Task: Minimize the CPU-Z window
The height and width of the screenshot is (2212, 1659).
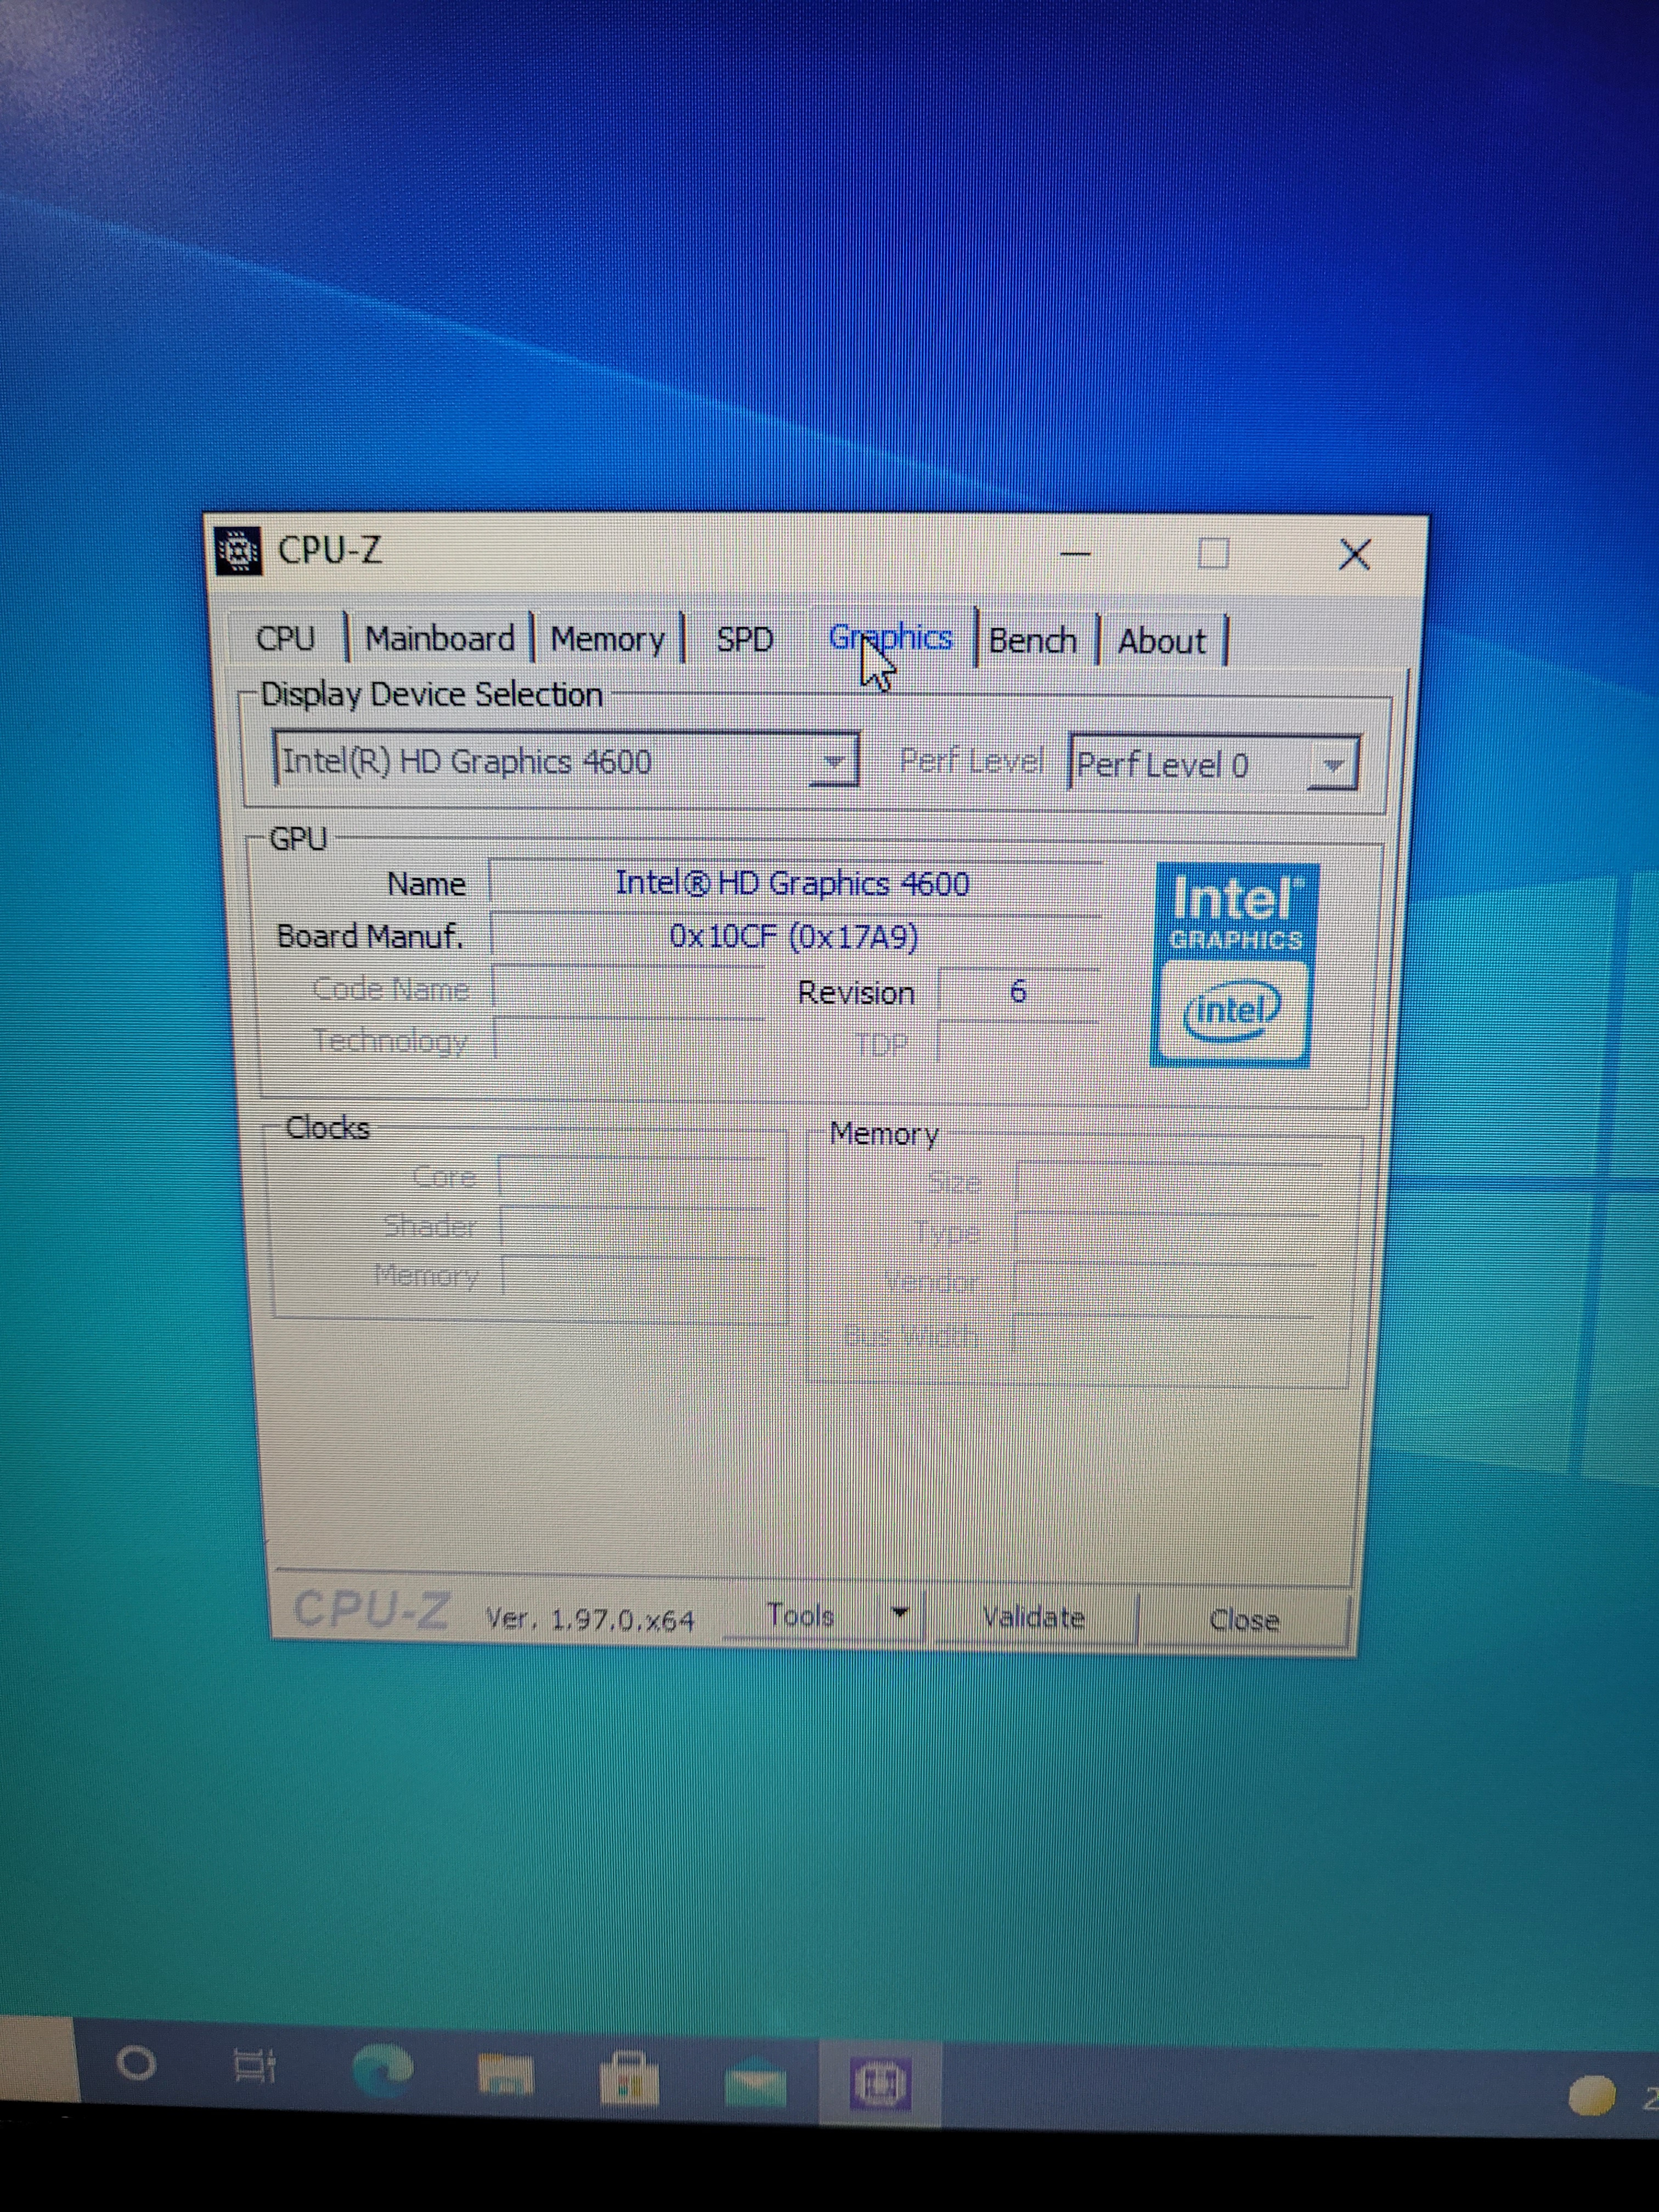Action: (x=1076, y=553)
